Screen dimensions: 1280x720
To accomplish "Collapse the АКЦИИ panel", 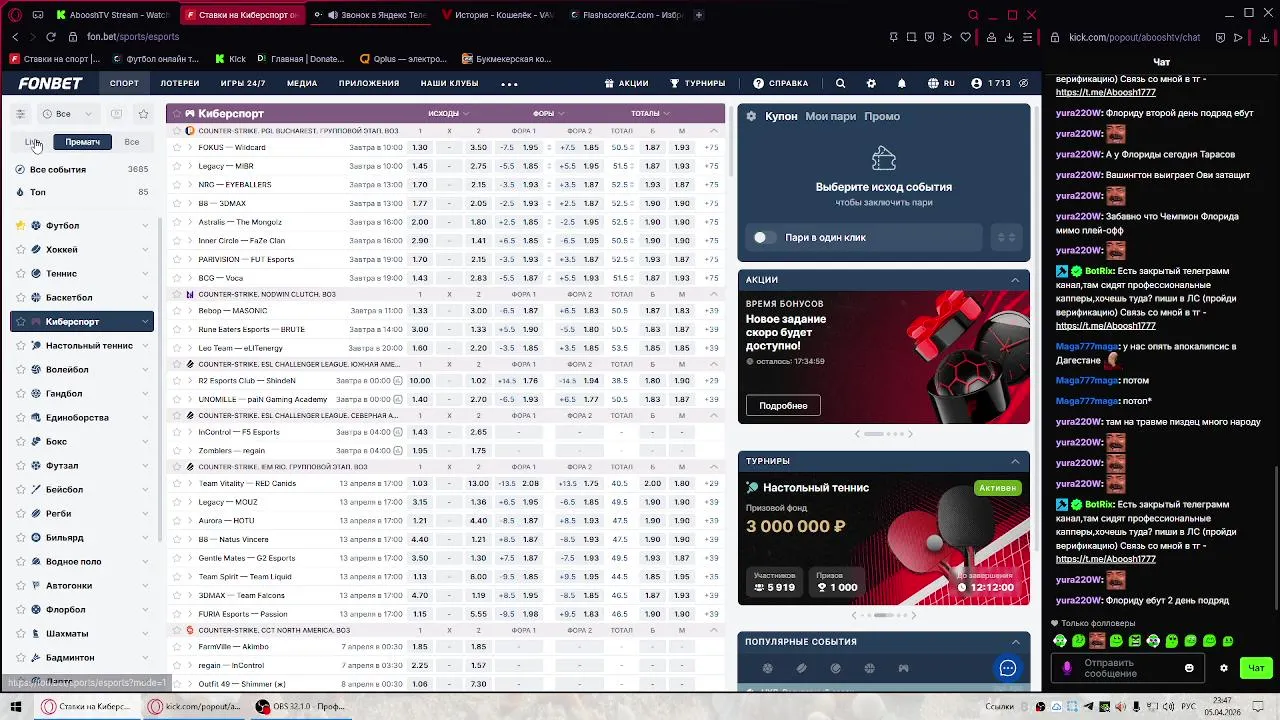I will point(1015,280).
